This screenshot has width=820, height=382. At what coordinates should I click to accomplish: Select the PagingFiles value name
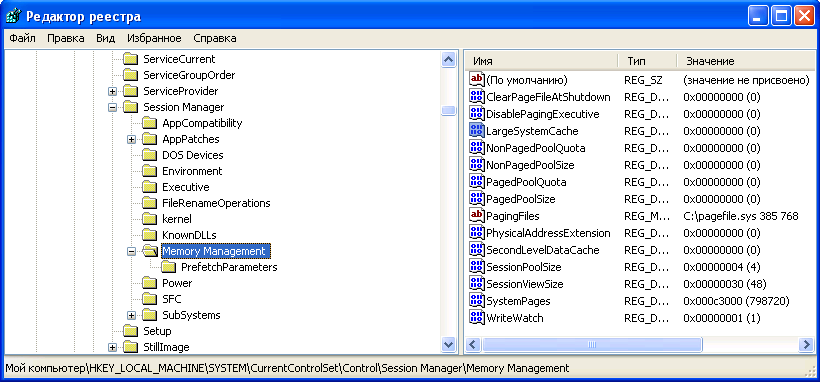pos(512,216)
